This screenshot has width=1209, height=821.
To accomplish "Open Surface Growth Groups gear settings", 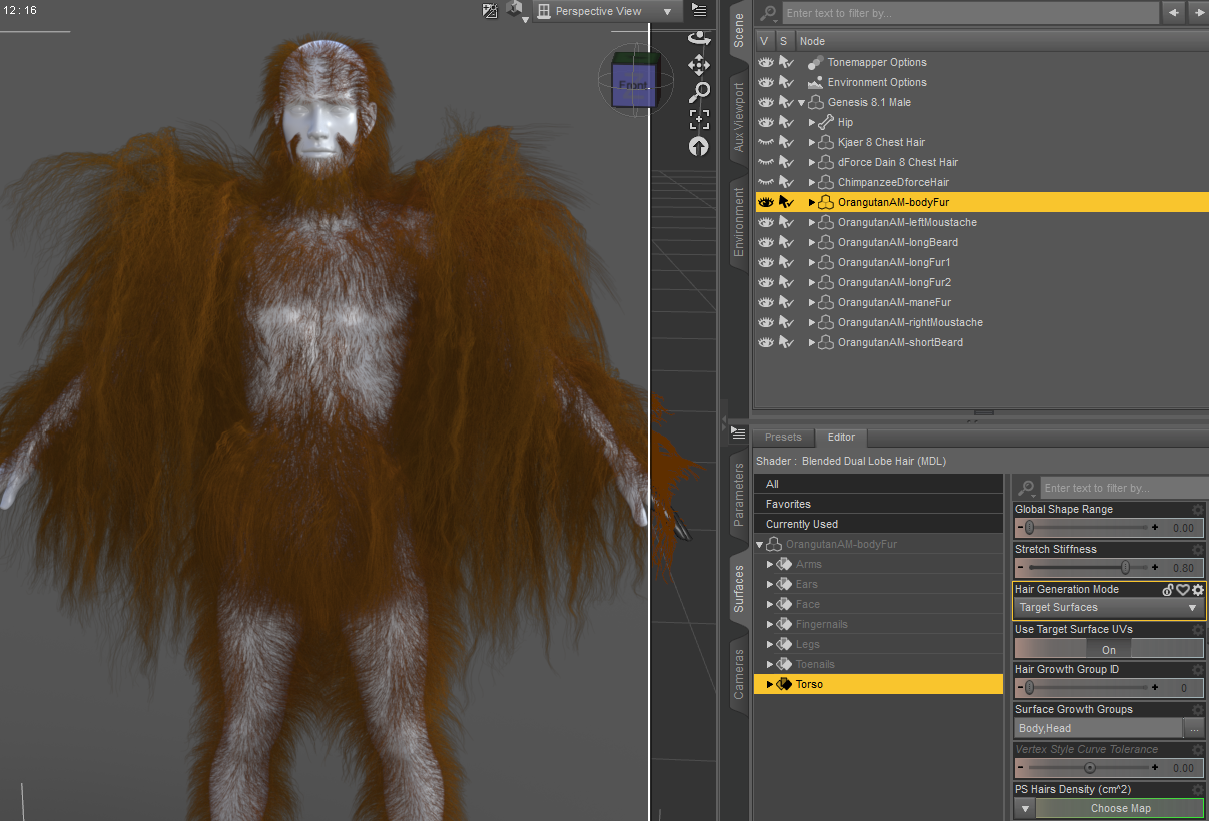I will (1197, 710).
